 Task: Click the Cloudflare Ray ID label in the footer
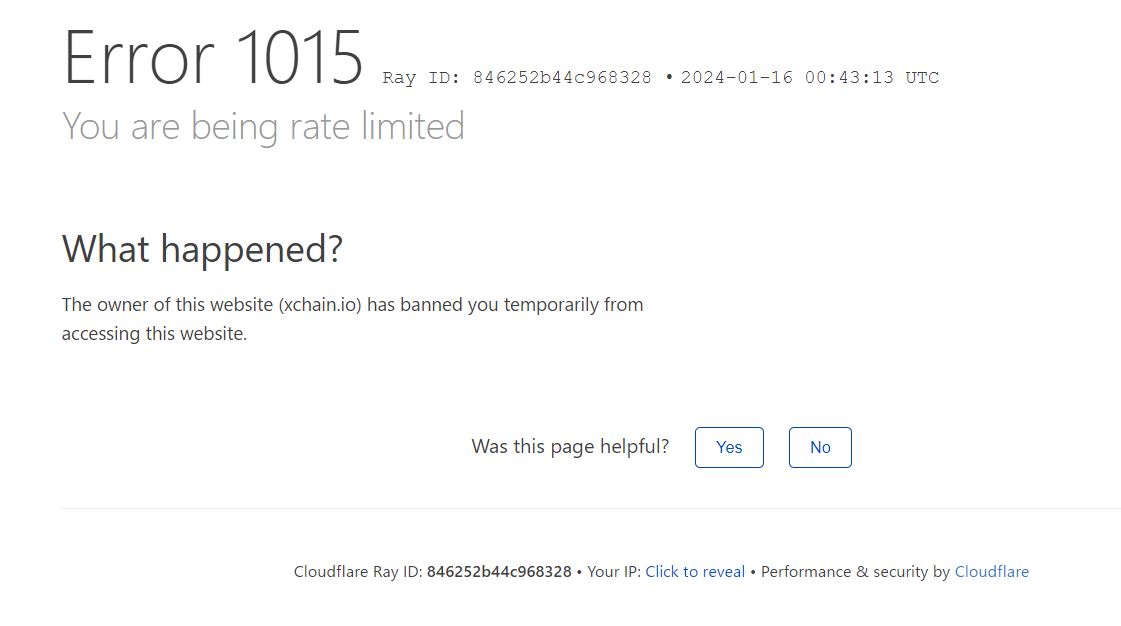pyautogui.click(x=357, y=572)
